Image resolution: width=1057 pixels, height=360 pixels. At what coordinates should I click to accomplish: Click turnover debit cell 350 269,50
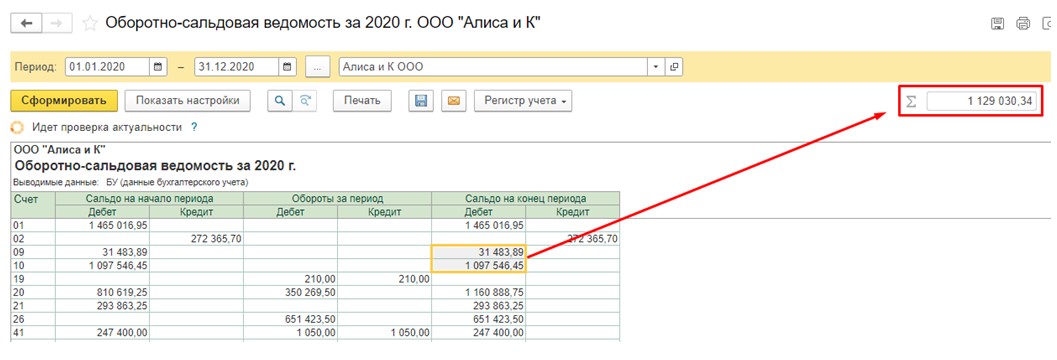291,292
